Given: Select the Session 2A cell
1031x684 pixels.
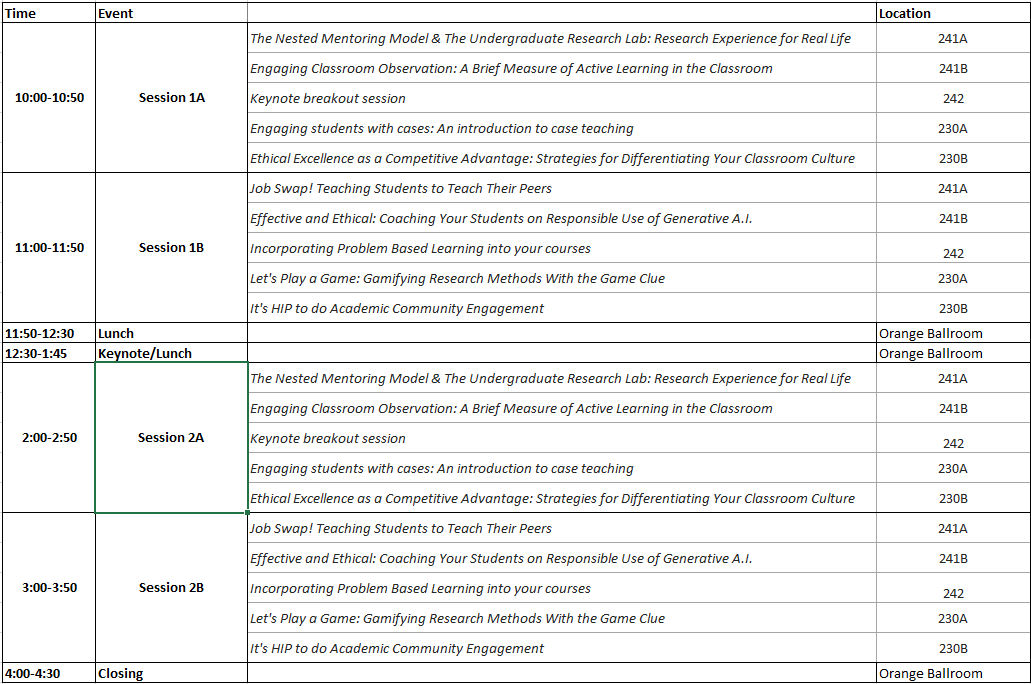Looking at the screenshot, I should click(171, 437).
